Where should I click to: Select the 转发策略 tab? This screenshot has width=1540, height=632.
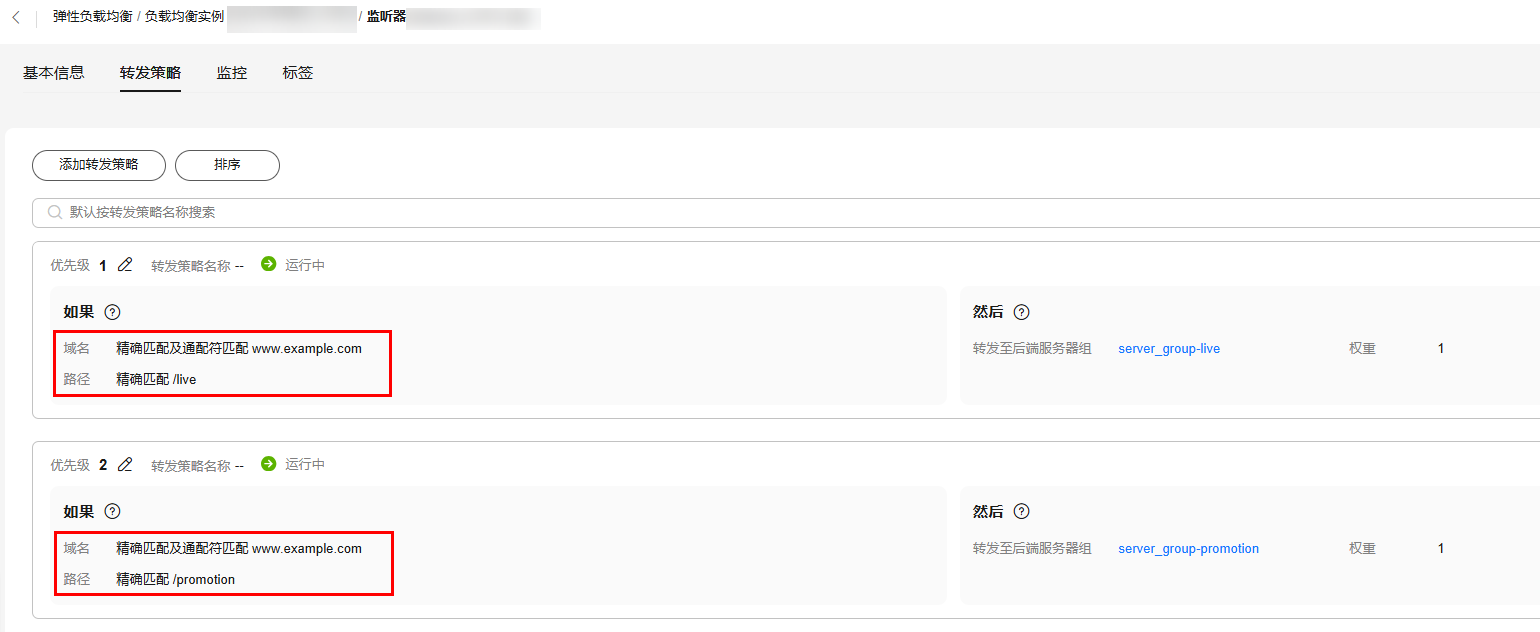point(150,73)
